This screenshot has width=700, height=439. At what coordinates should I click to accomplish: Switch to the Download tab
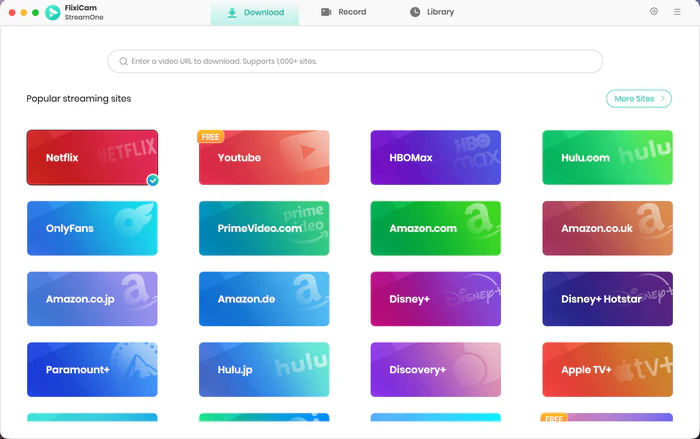[x=255, y=13]
